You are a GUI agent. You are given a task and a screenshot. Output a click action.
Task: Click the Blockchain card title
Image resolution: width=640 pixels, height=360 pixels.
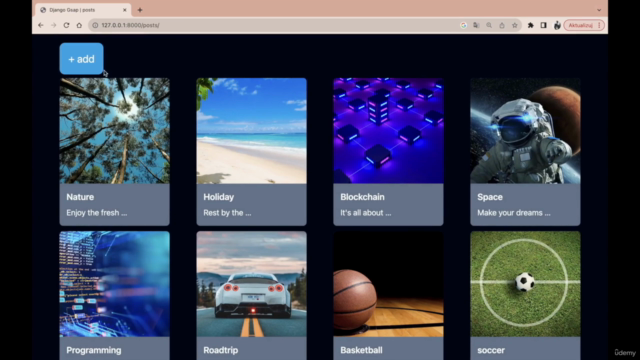click(362, 197)
